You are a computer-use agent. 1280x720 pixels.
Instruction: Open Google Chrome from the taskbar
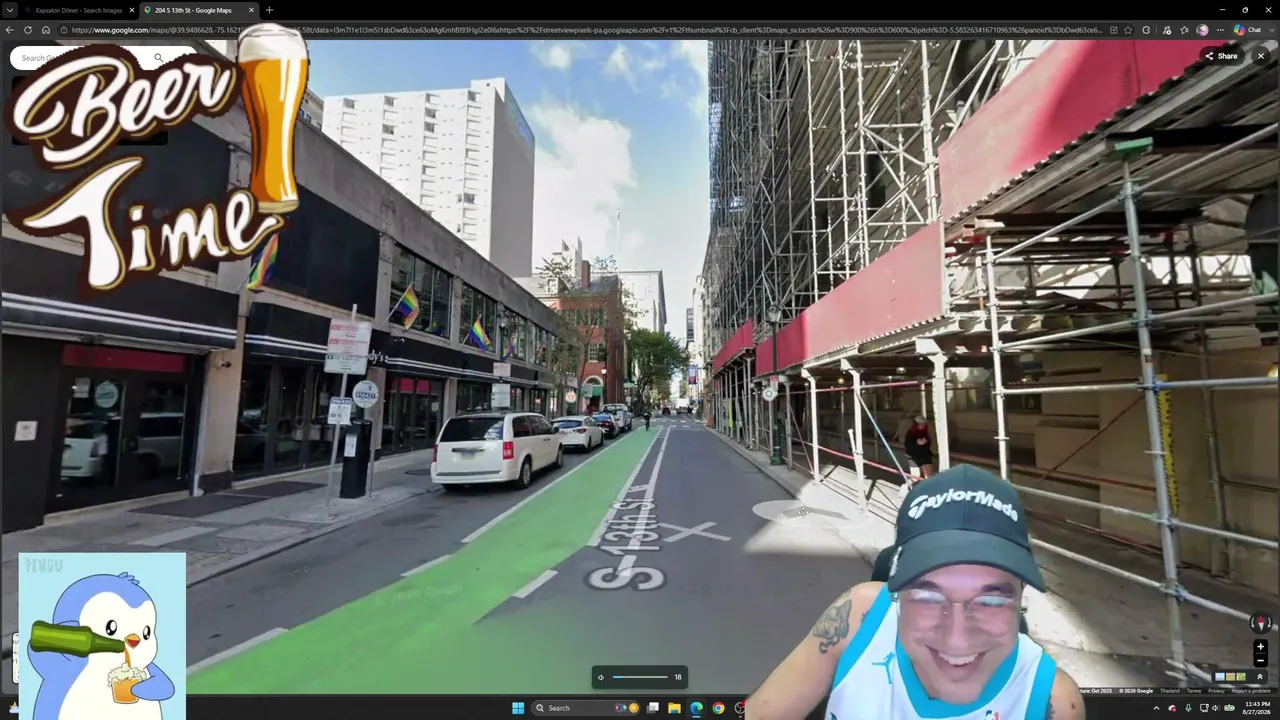click(718, 708)
